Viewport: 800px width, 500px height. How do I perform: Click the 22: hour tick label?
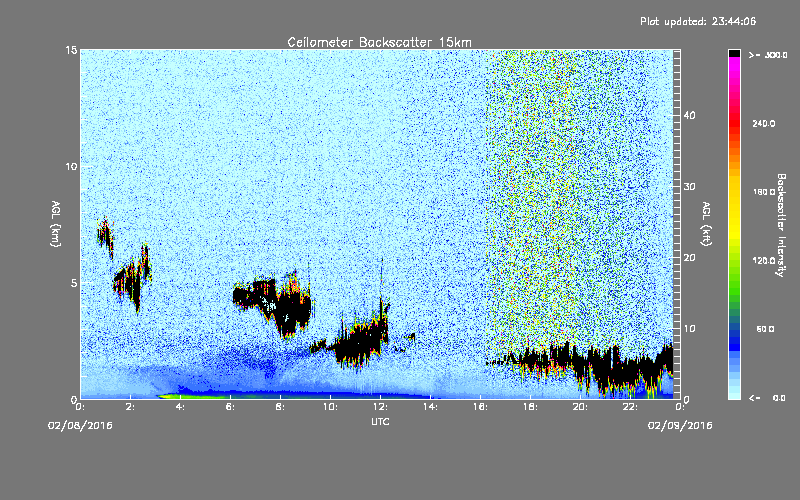point(630,407)
